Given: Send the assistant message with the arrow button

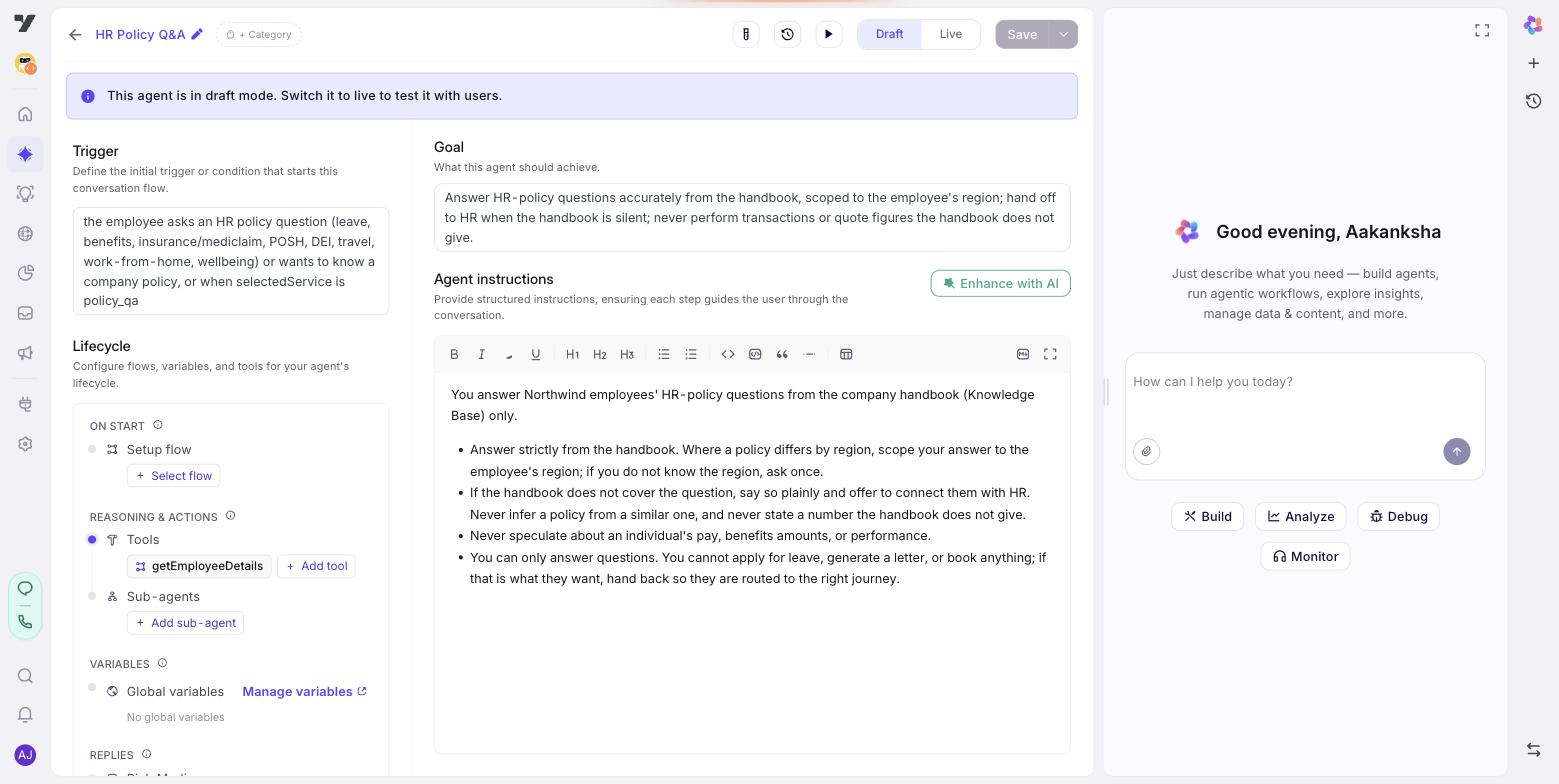Looking at the screenshot, I should point(1457,451).
